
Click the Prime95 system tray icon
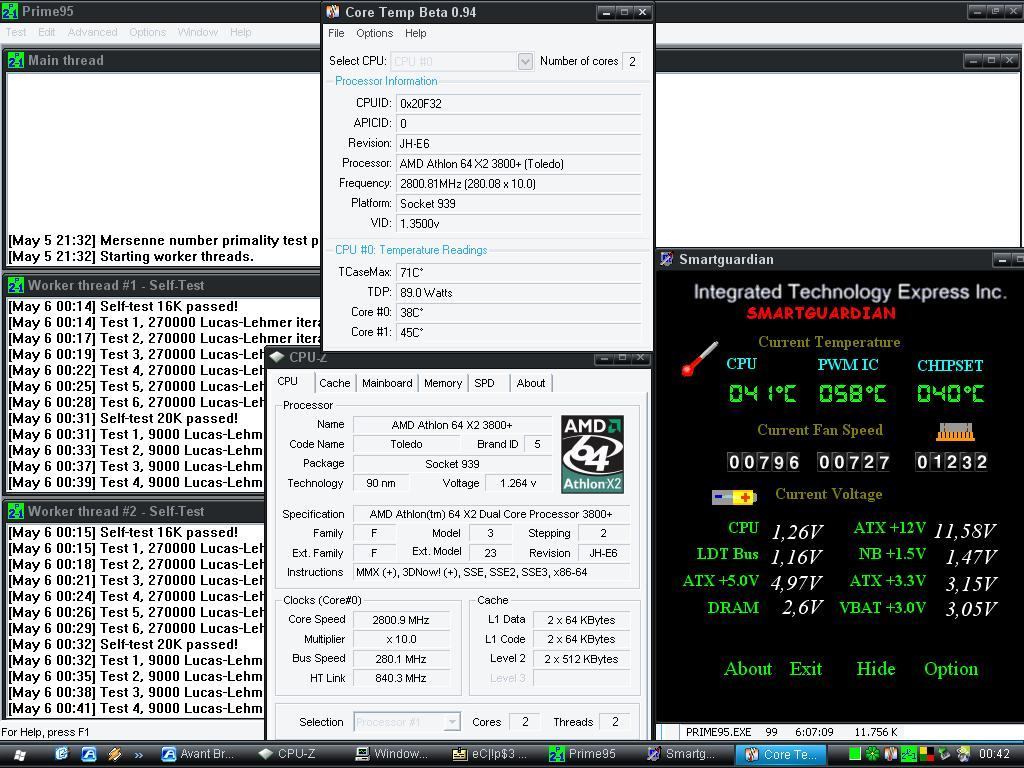(x=908, y=754)
